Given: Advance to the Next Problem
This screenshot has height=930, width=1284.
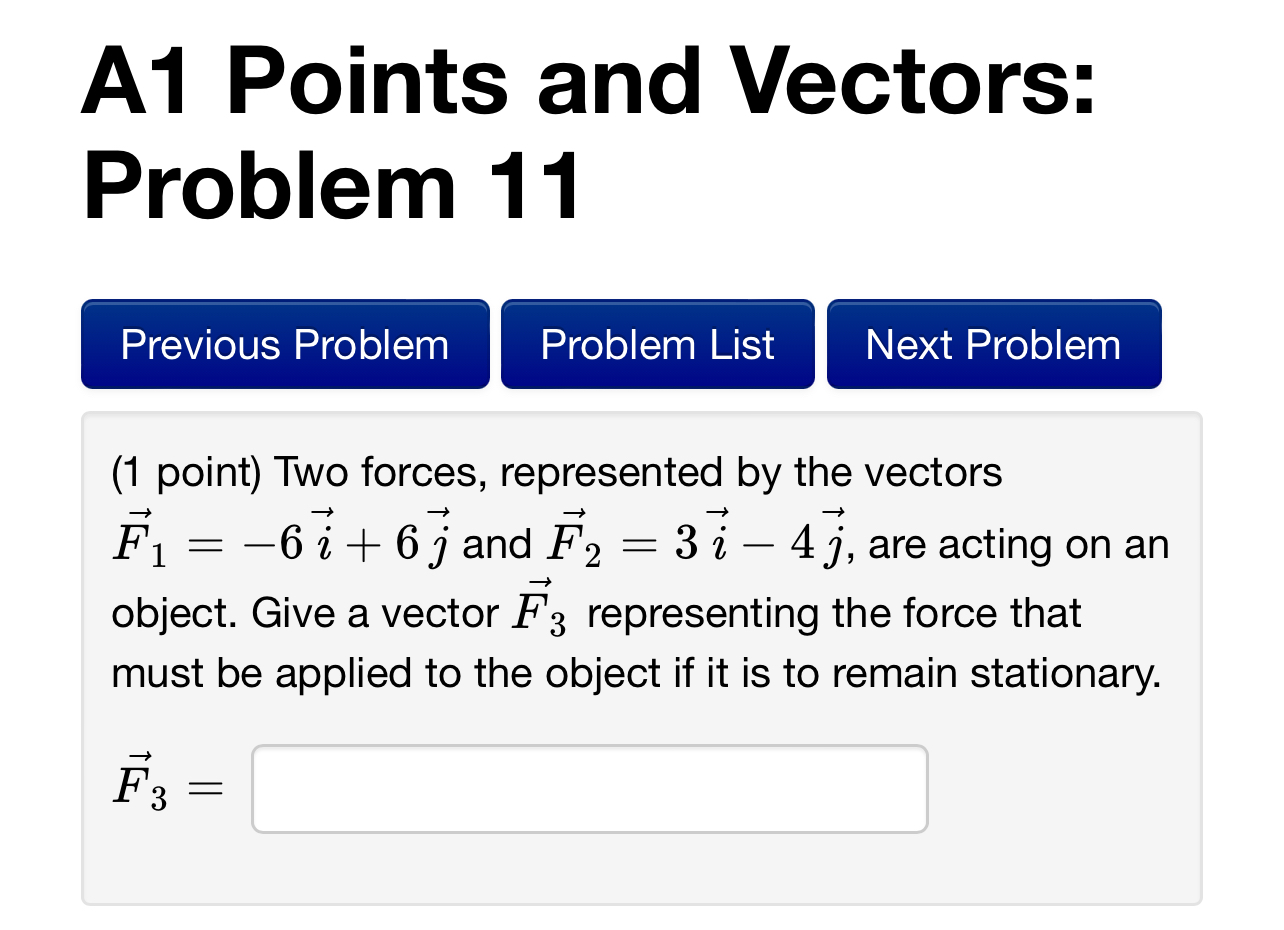Looking at the screenshot, I should 994,344.
